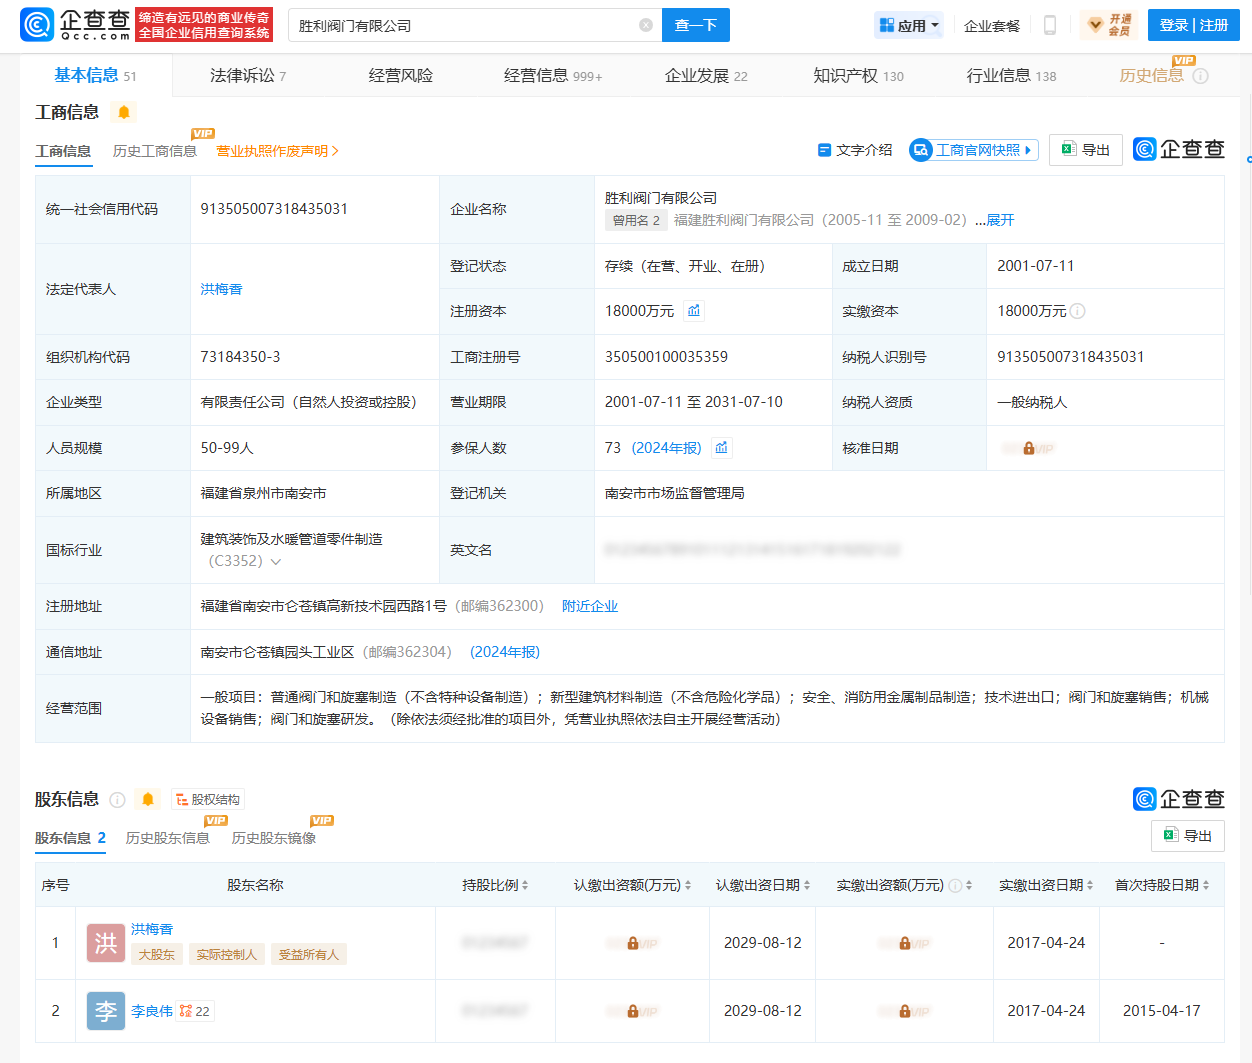This screenshot has width=1252, height=1063.
Task: Click chart icon next to 18000万元 registered capital
Action: click(x=693, y=311)
